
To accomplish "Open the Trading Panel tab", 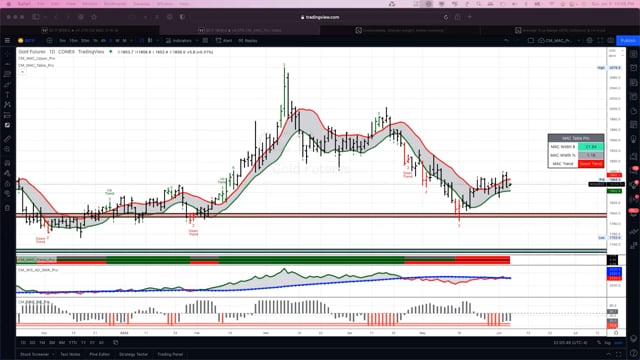I will click(170, 354).
